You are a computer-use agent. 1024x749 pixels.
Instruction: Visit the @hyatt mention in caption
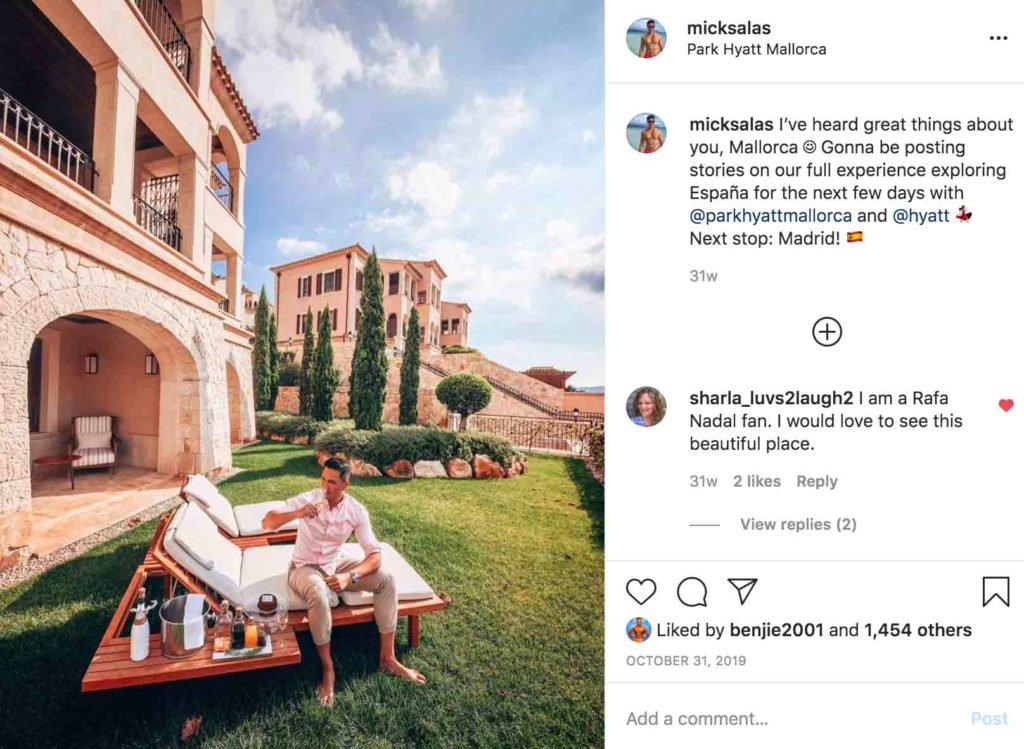920,215
